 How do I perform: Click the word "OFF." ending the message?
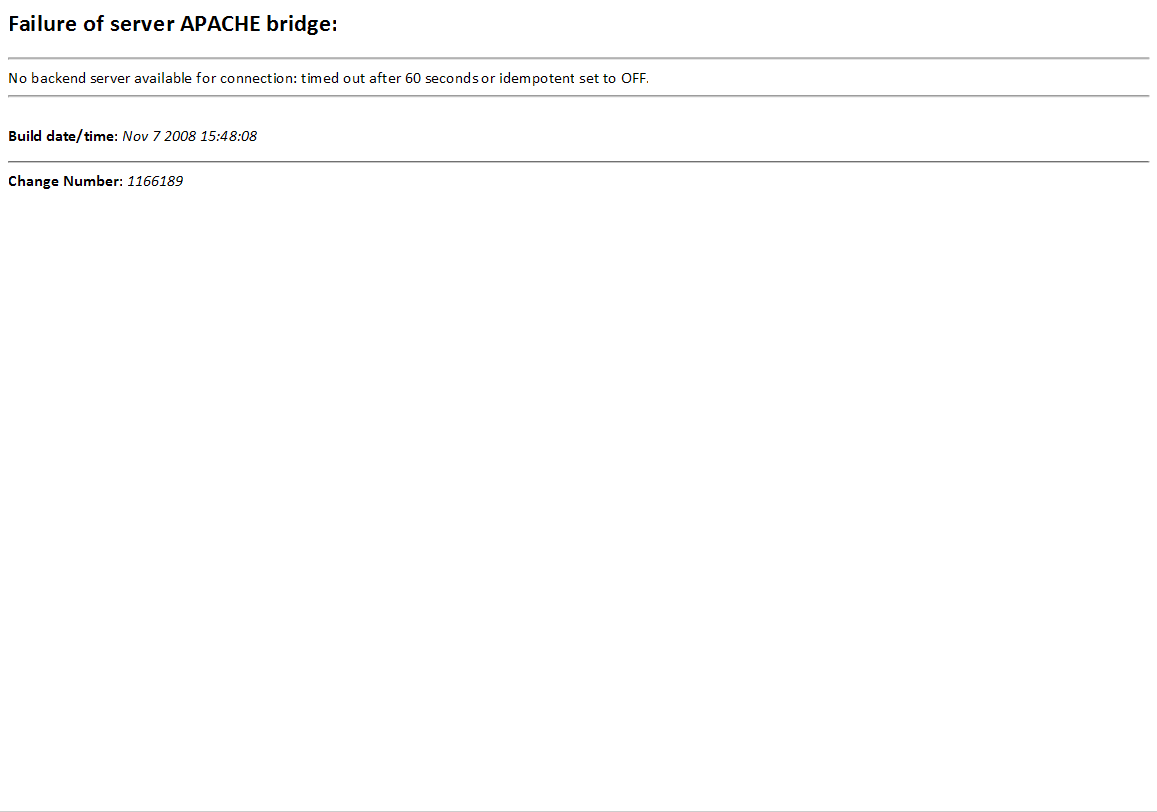pyautogui.click(x=635, y=78)
